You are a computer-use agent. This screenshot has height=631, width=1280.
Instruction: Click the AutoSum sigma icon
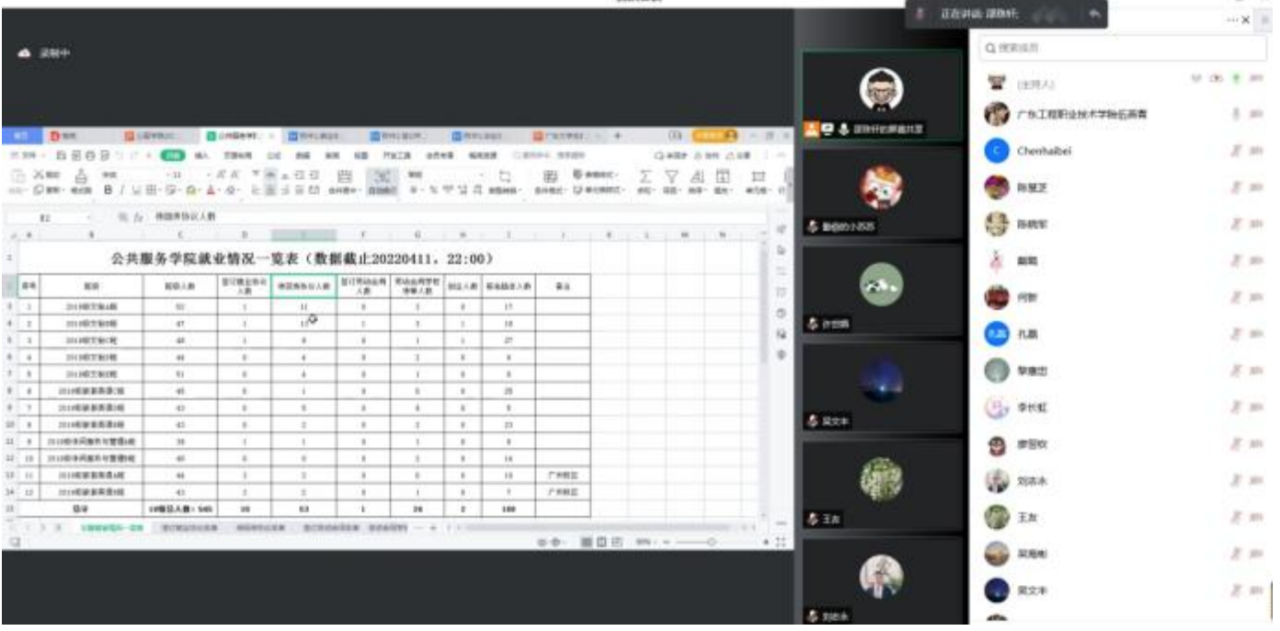tap(646, 176)
